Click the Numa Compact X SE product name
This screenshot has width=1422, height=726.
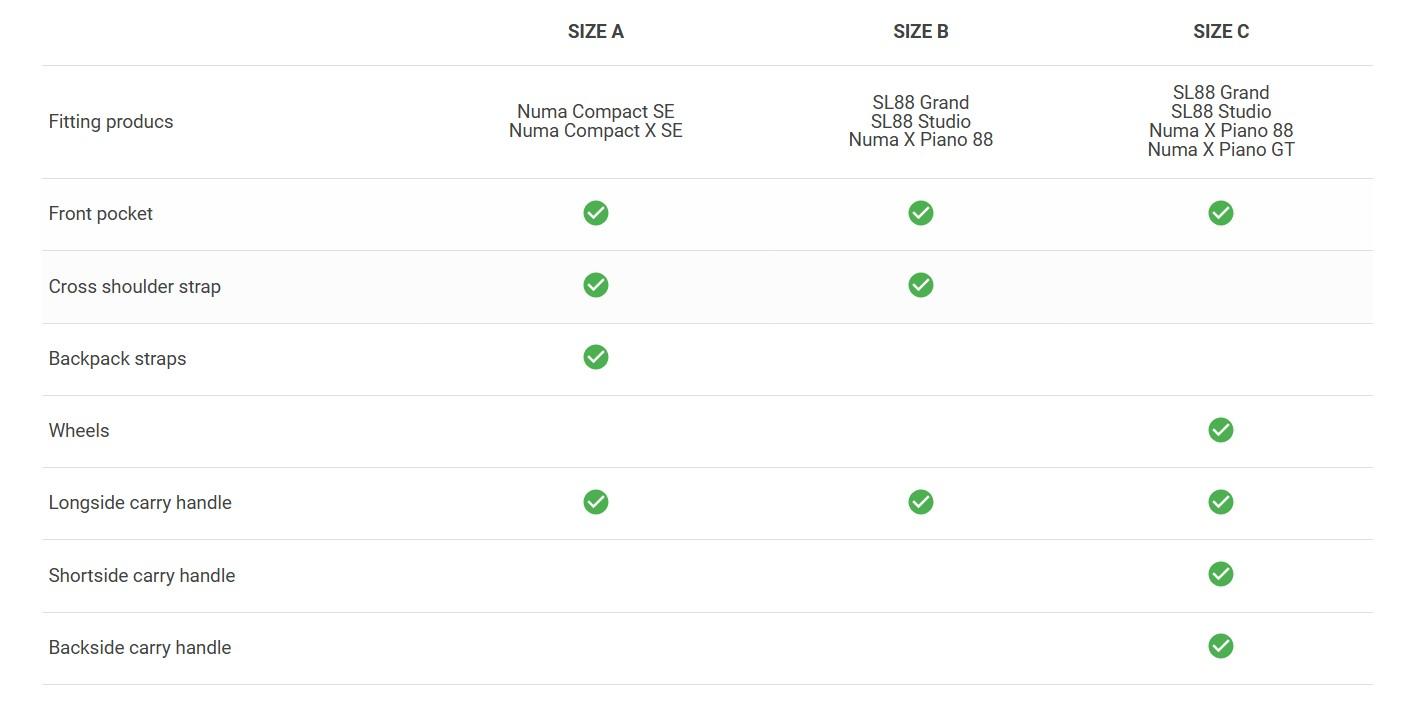595,131
